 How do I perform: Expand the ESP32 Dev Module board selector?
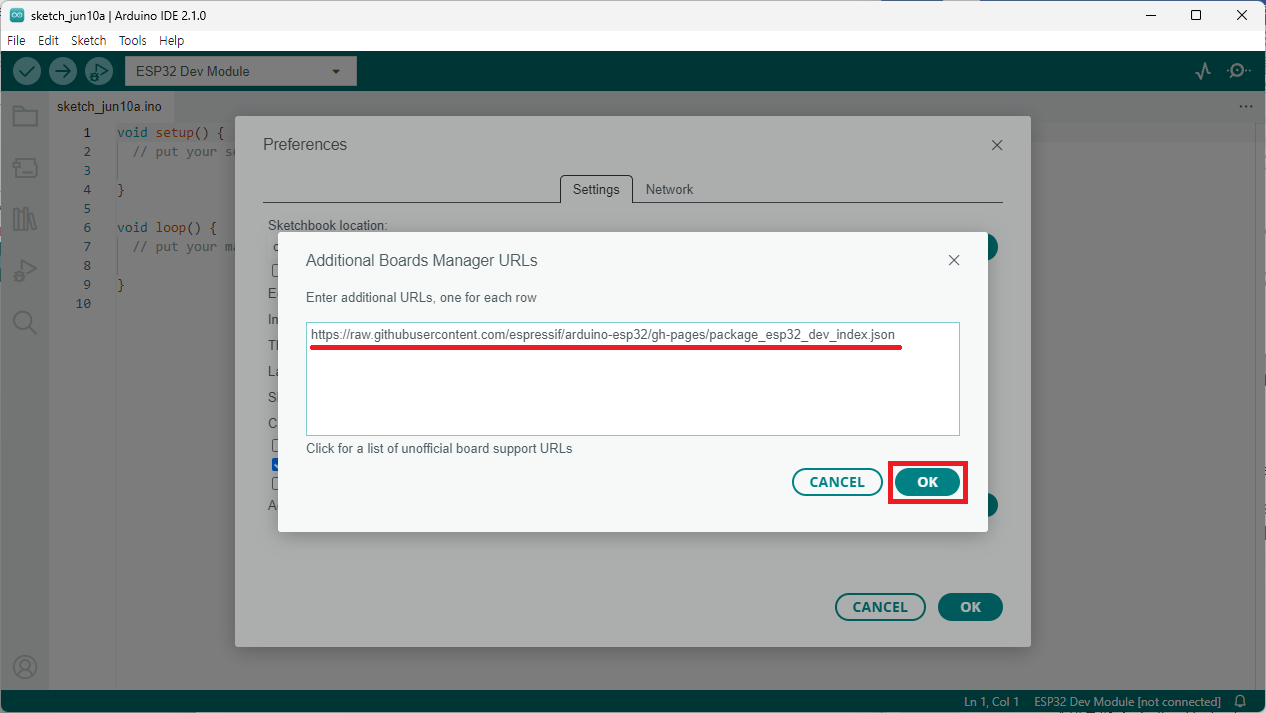(240, 71)
